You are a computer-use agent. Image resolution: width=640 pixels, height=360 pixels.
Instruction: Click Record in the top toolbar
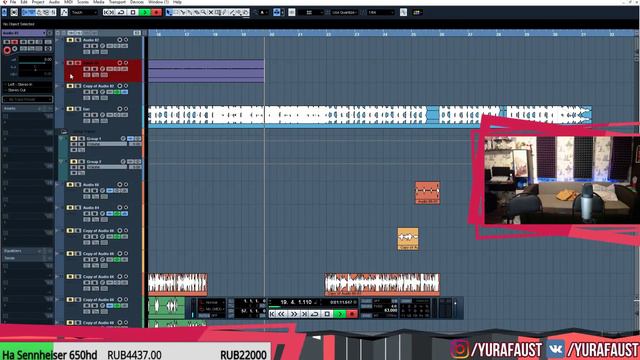pos(156,13)
